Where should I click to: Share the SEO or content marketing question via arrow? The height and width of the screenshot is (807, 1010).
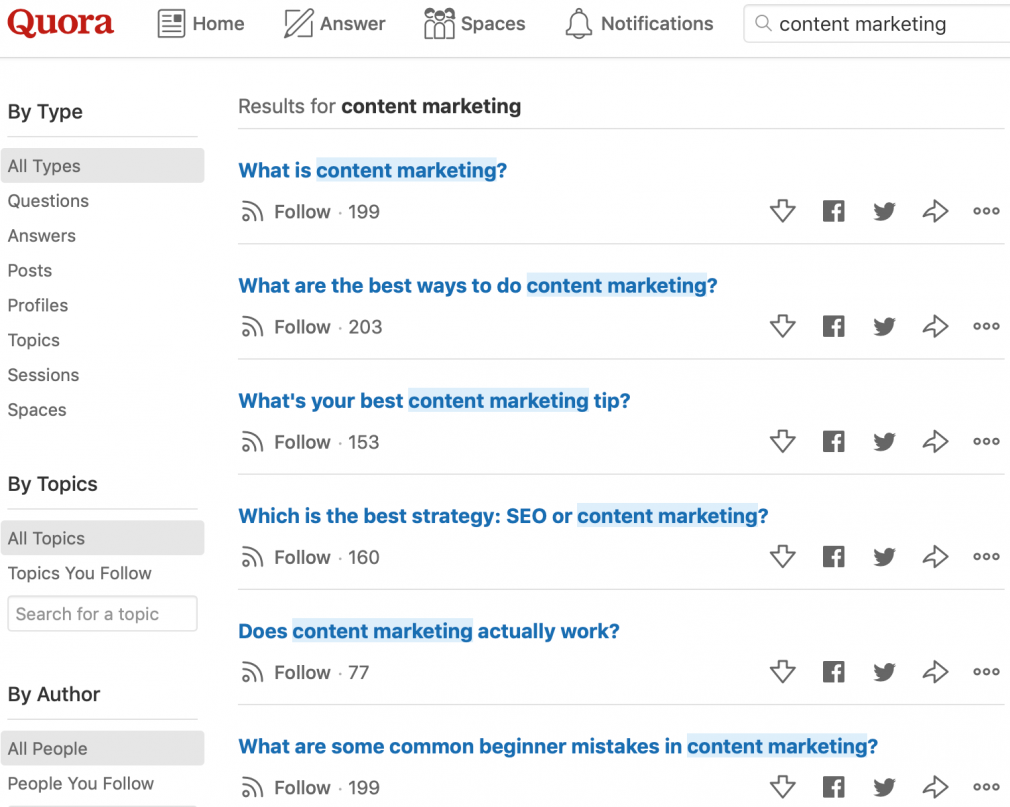coord(935,557)
